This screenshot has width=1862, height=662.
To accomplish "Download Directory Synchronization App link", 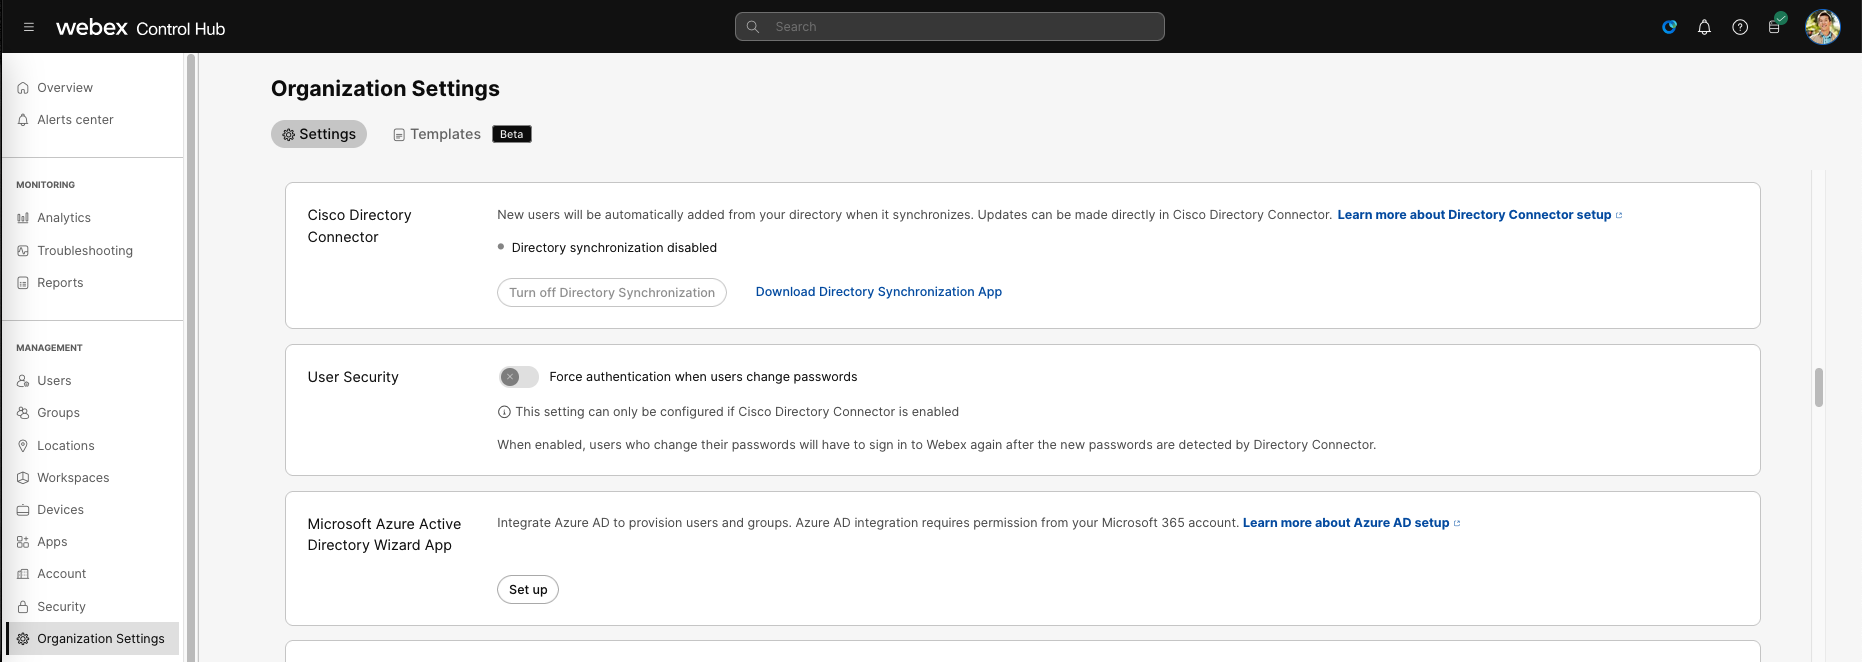I will (x=878, y=292).
